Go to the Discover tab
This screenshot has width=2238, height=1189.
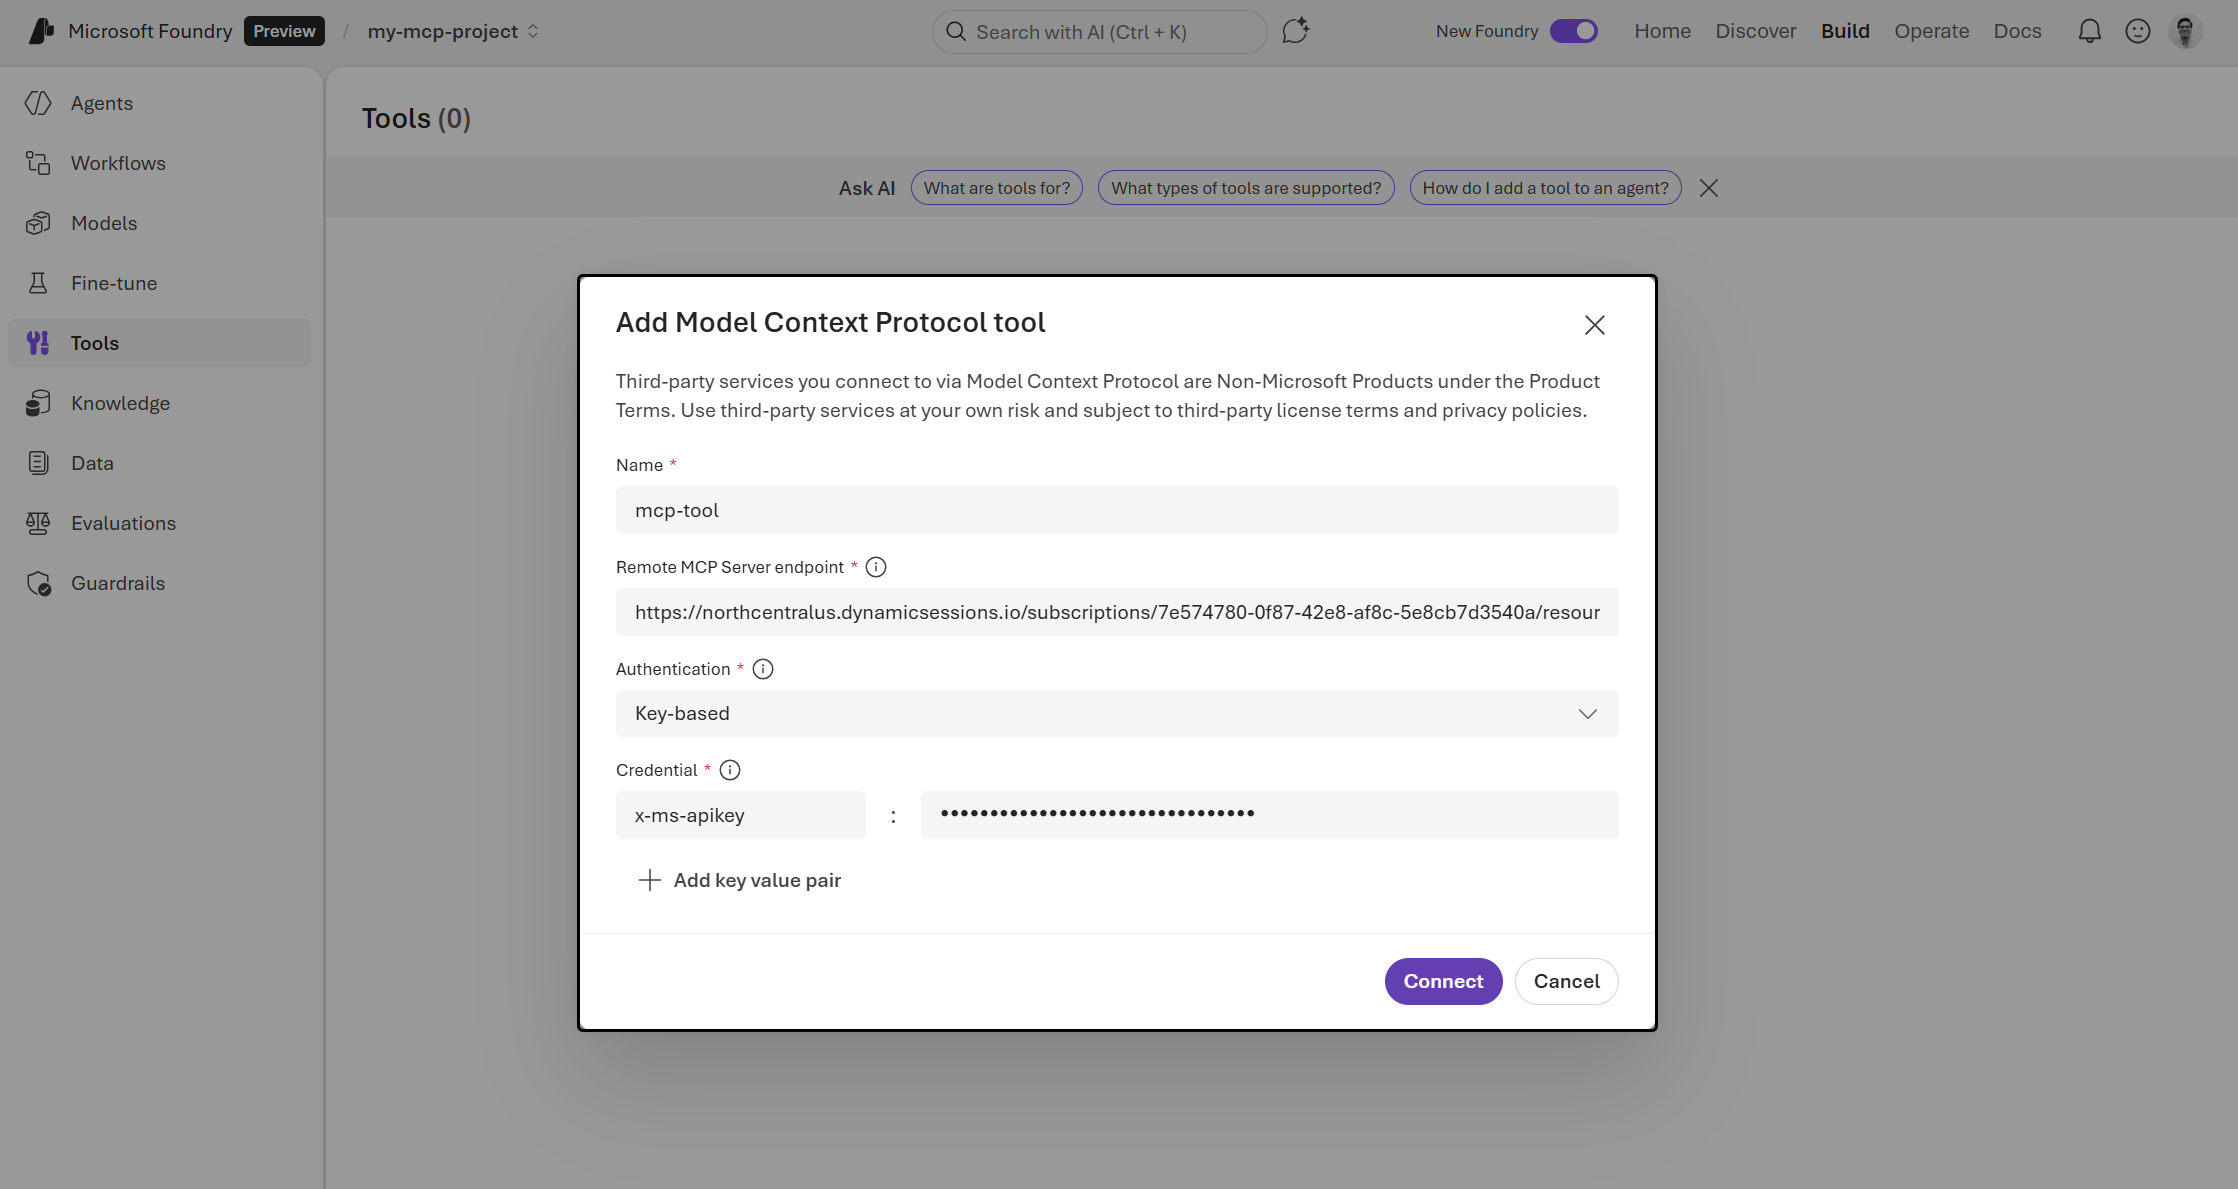1756,31
